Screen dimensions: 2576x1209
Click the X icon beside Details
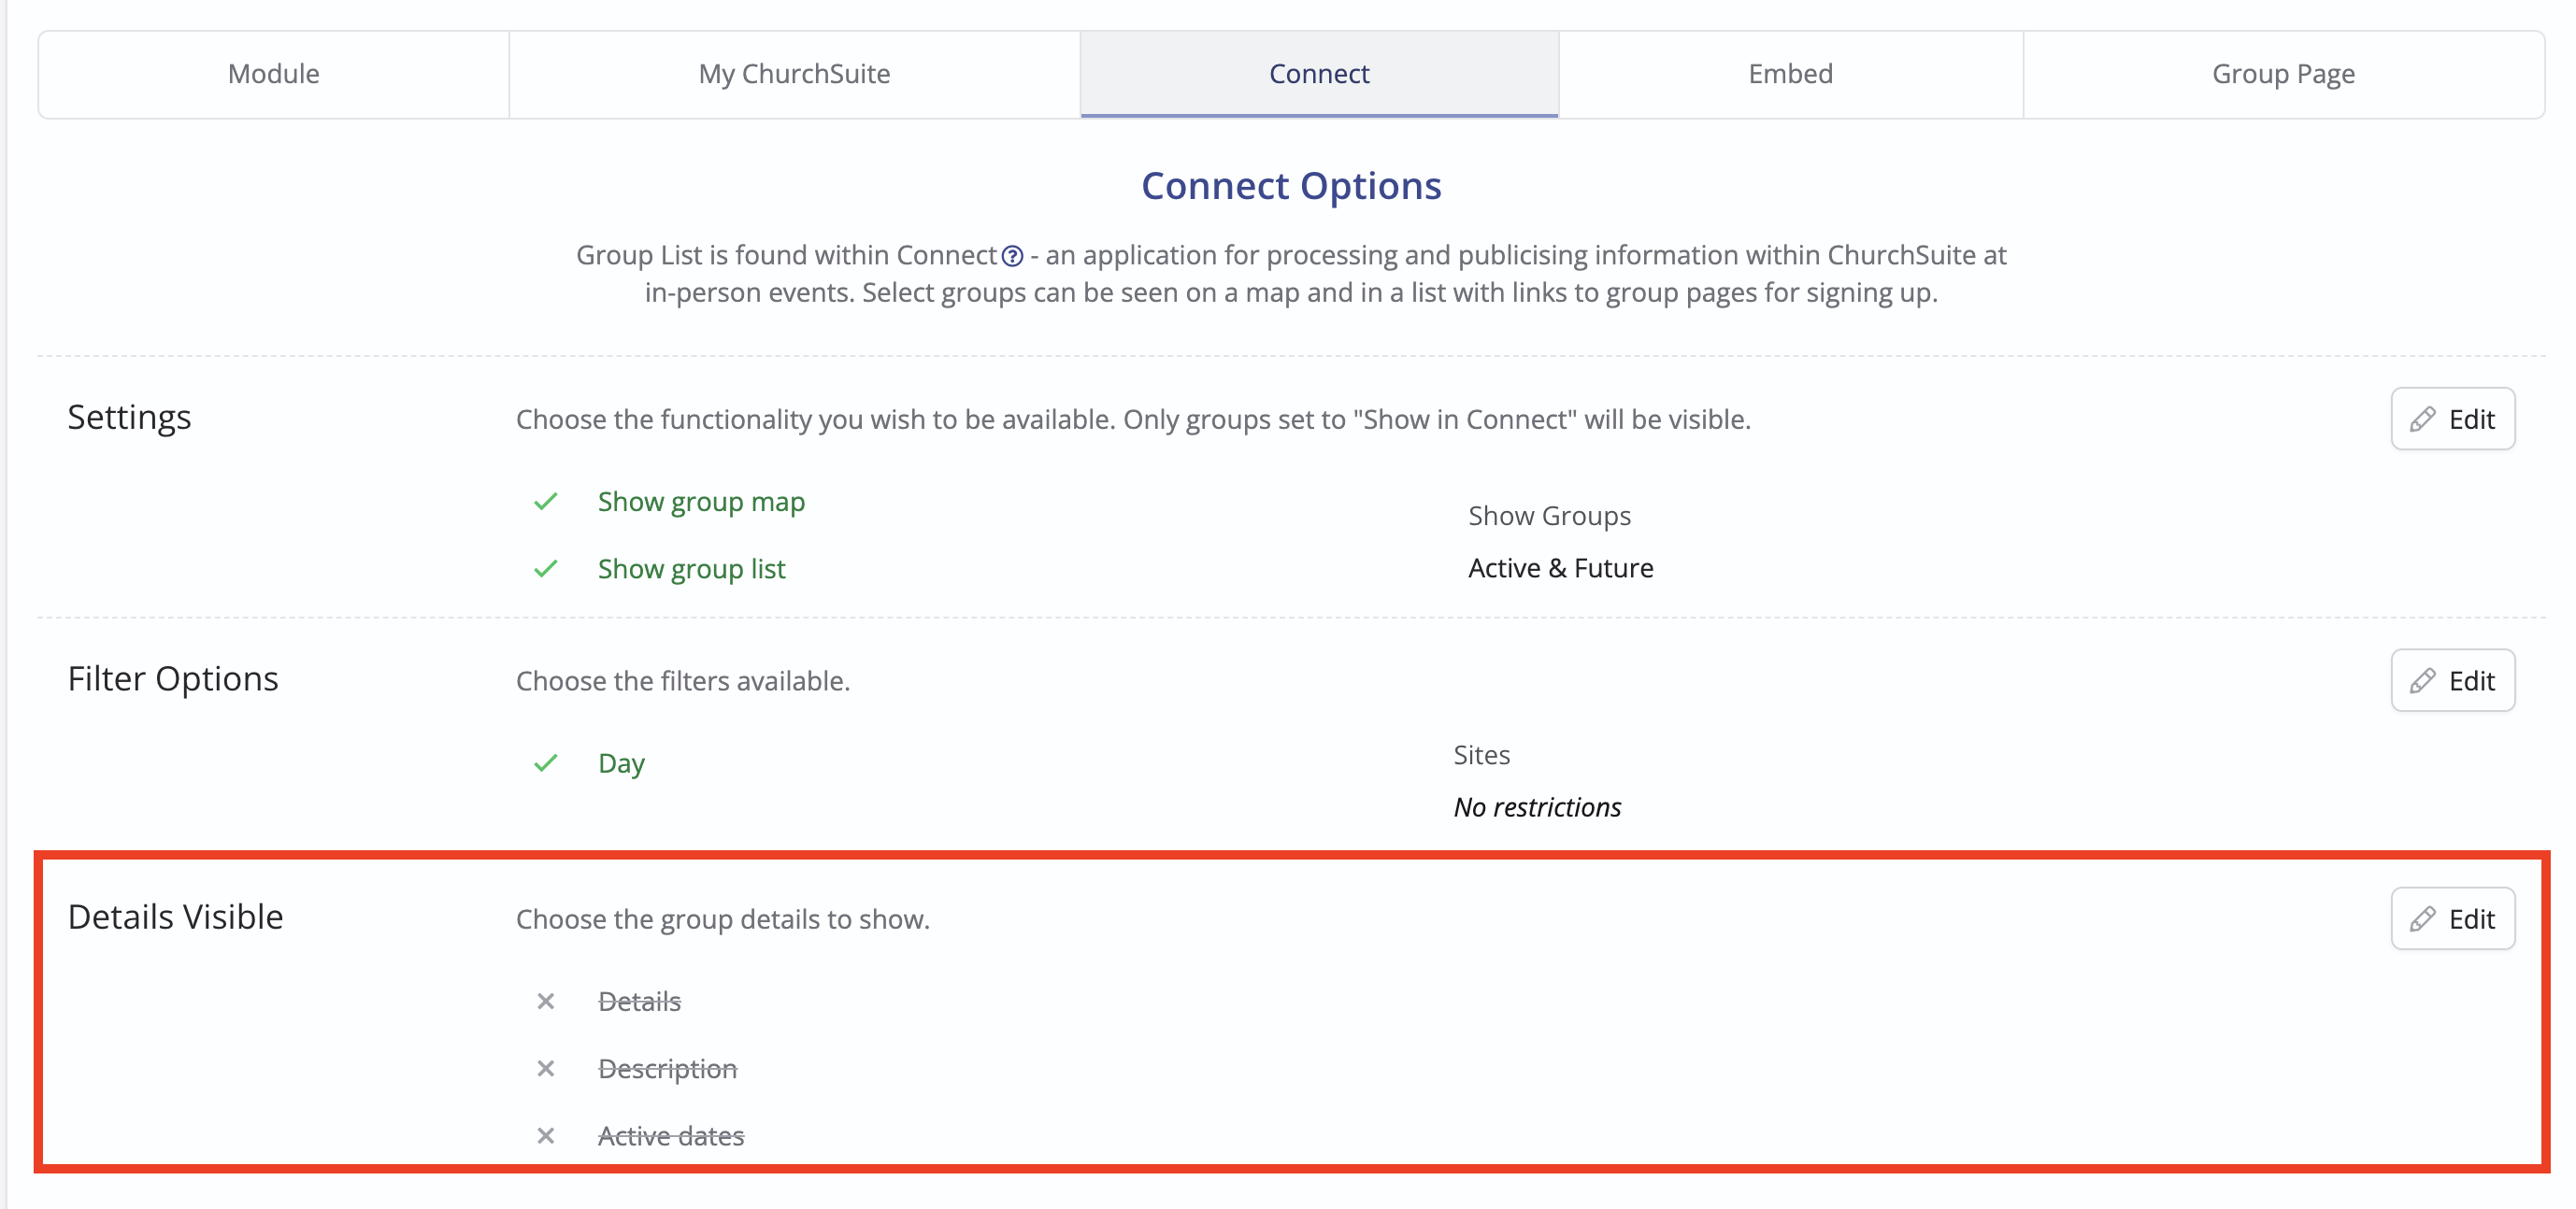pos(545,1001)
